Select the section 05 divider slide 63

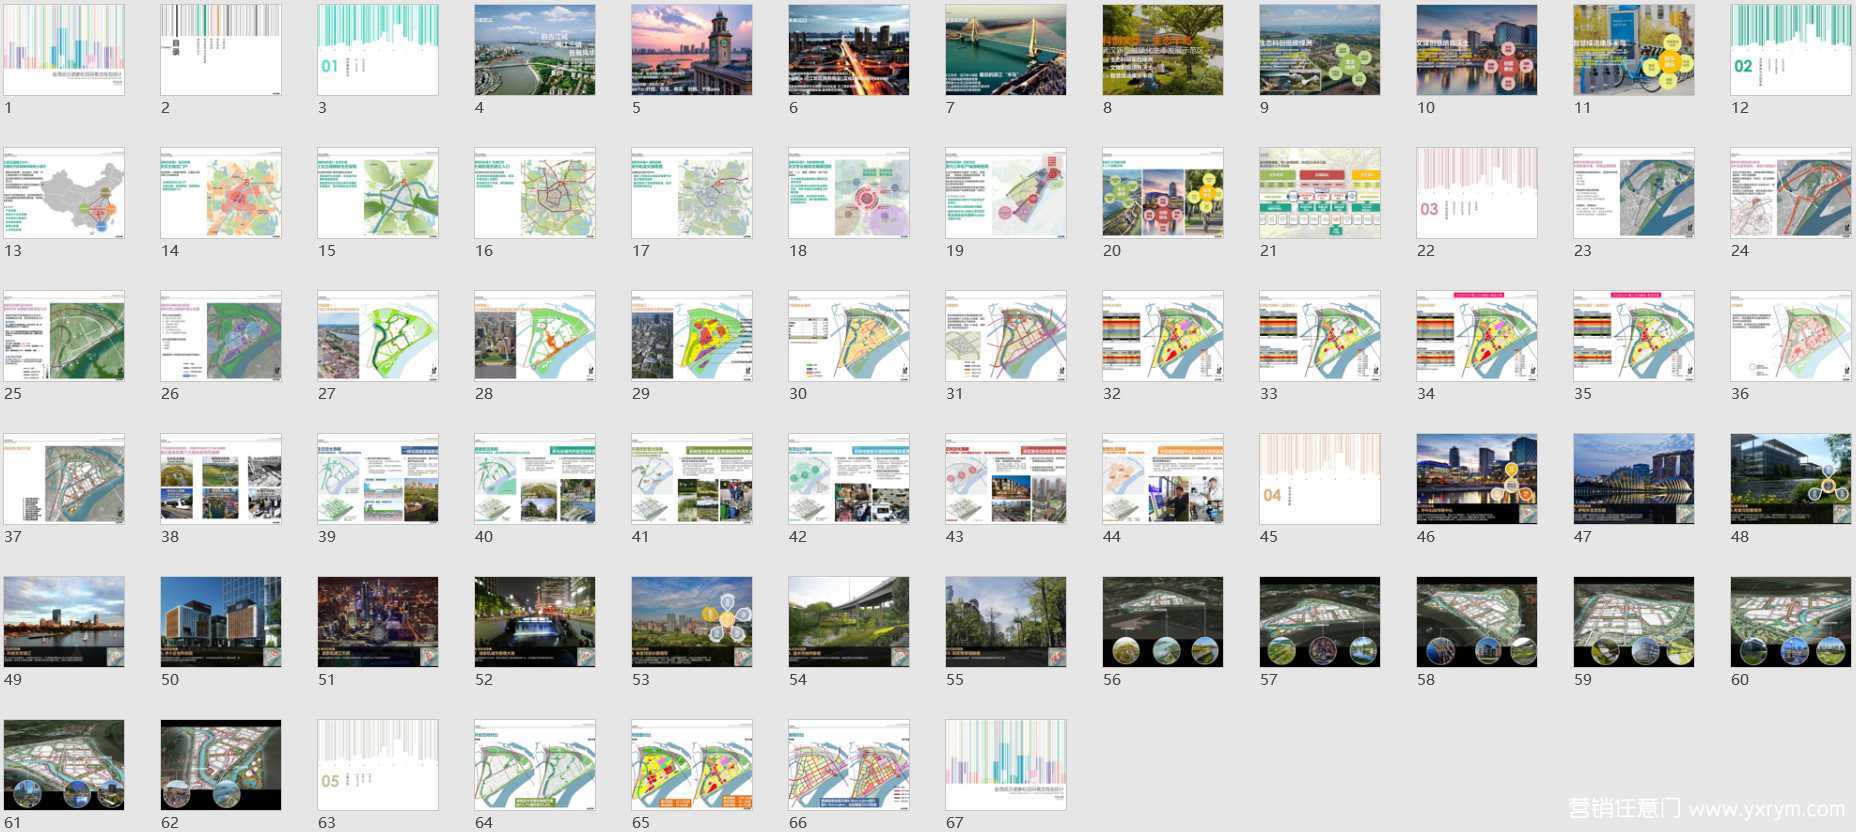378,765
